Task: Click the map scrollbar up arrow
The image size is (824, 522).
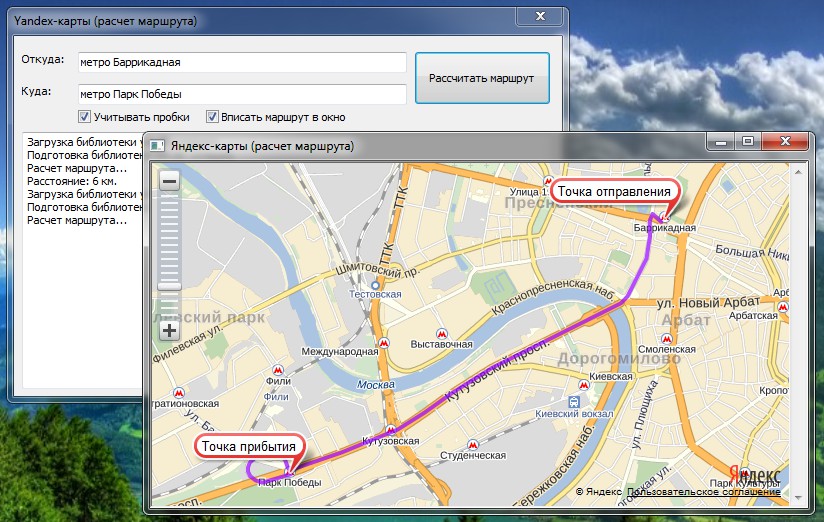Action: pyautogui.click(x=798, y=172)
